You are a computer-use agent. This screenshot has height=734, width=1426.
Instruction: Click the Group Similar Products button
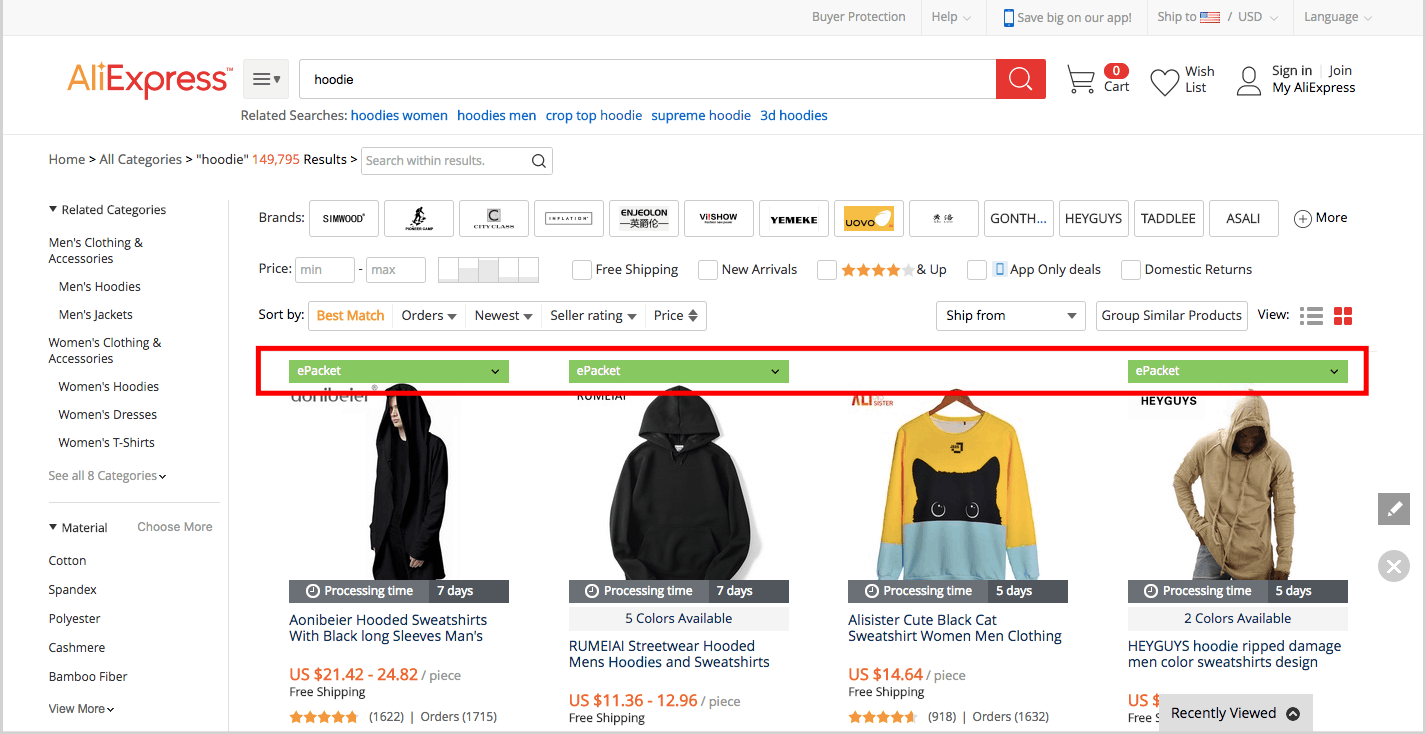point(1172,316)
